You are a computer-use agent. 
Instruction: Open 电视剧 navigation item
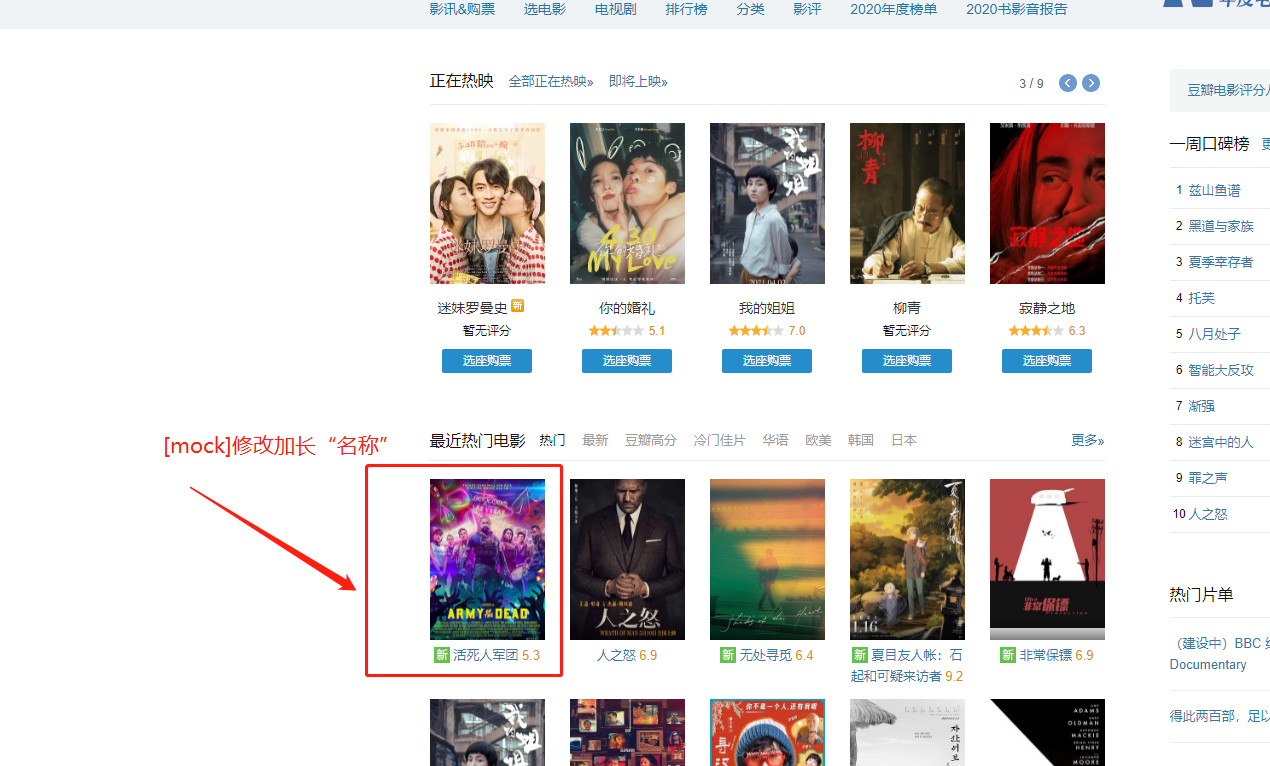pos(615,9)
